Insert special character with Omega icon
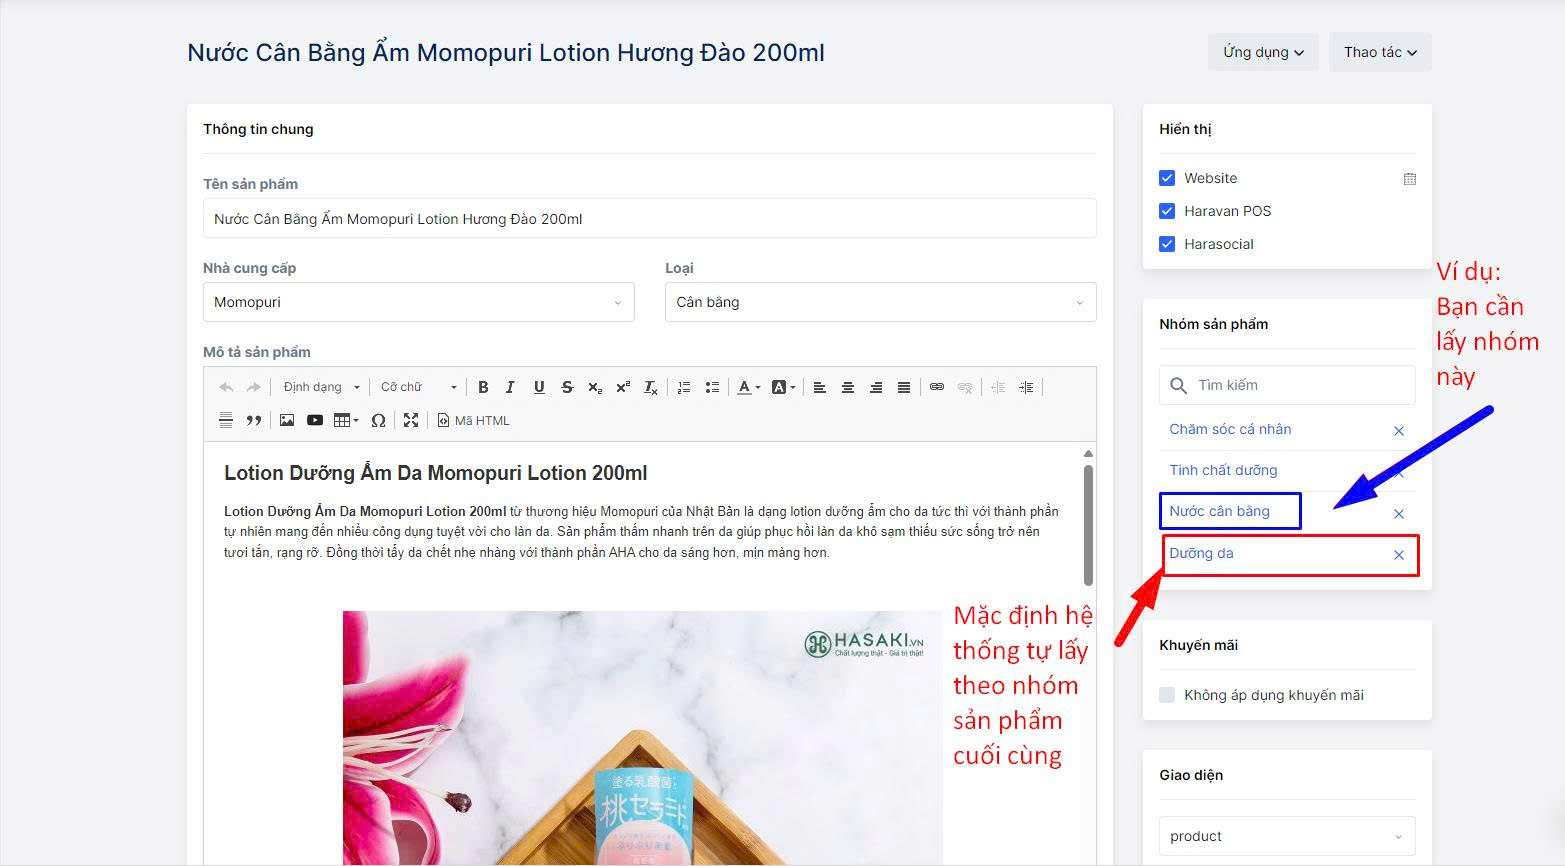 (x=378, y=421)
